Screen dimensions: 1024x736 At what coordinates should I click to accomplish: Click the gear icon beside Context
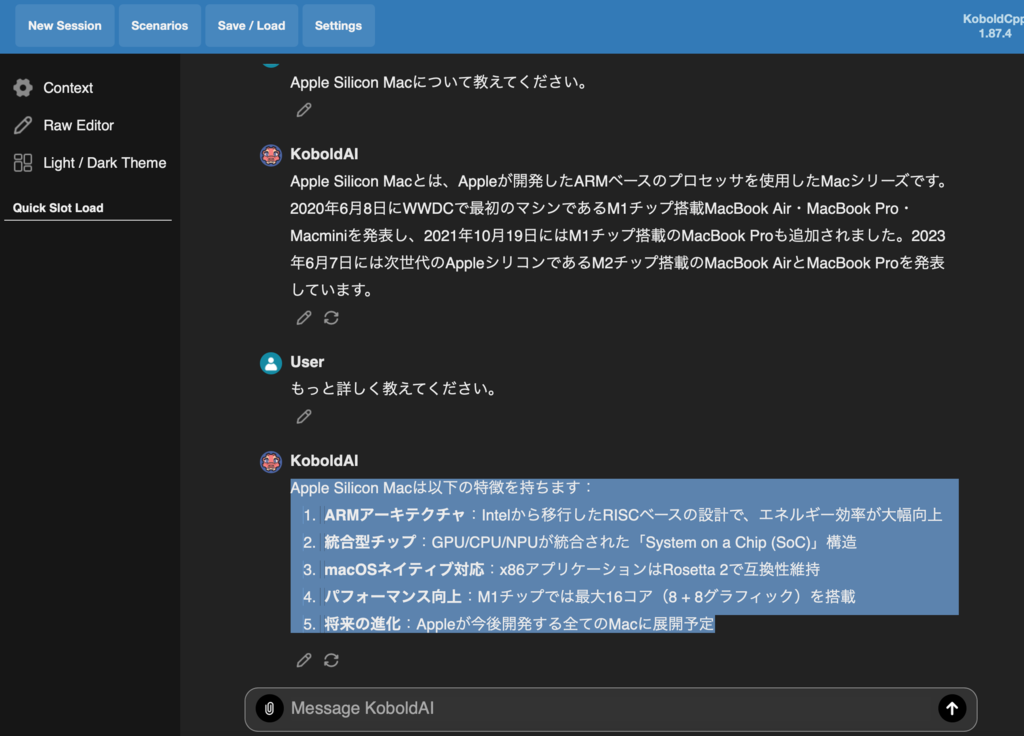click(x=23, y=88)
